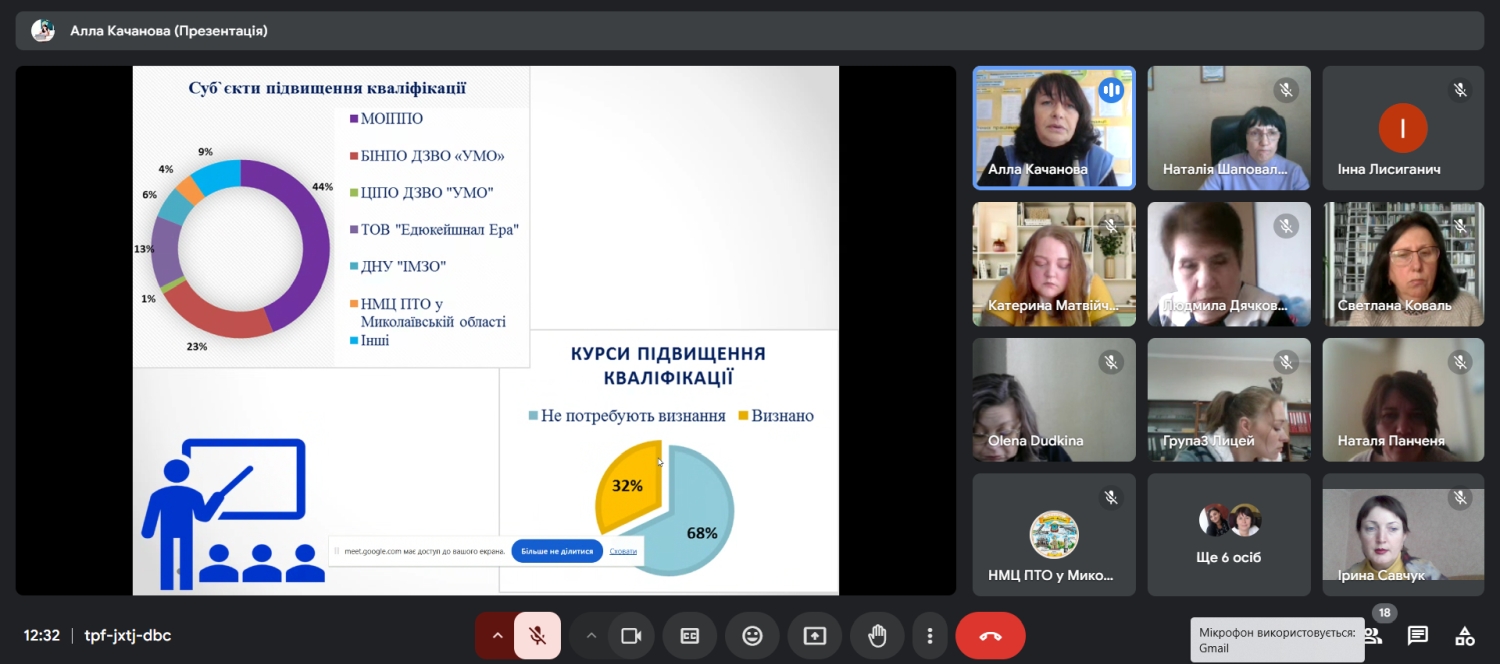This screenshot has width=1500, height=664.
Task: Click muted mic icon on Людмила Дячков tile
Action: [x=1286, y=226]
